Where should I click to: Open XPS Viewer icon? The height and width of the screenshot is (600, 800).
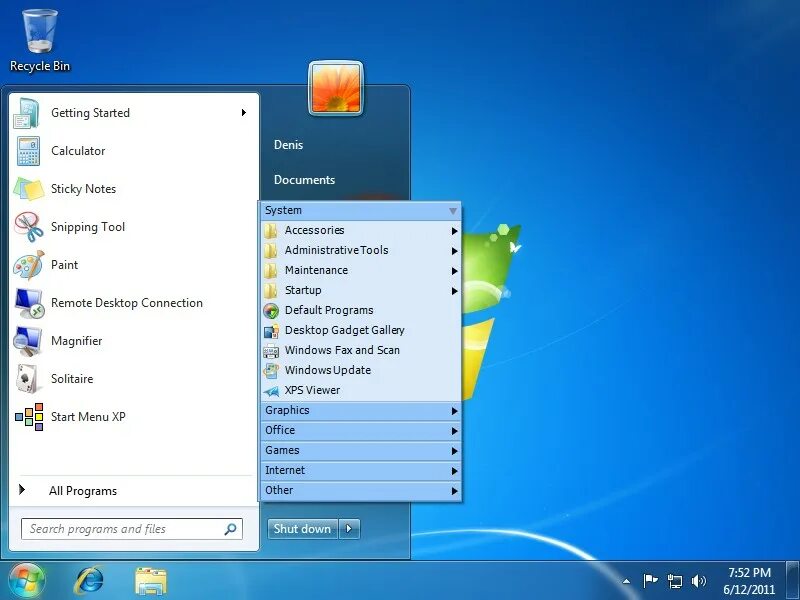(271, 391)
